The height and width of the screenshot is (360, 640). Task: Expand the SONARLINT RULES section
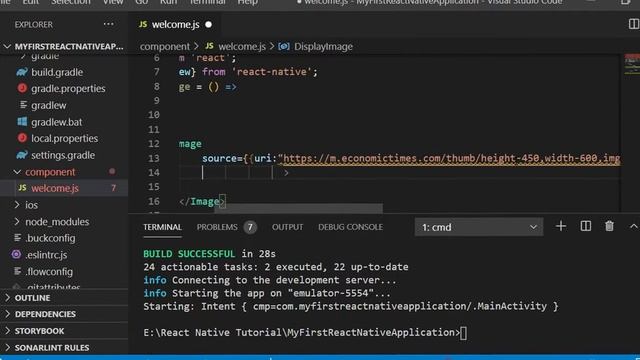(52, 348)
